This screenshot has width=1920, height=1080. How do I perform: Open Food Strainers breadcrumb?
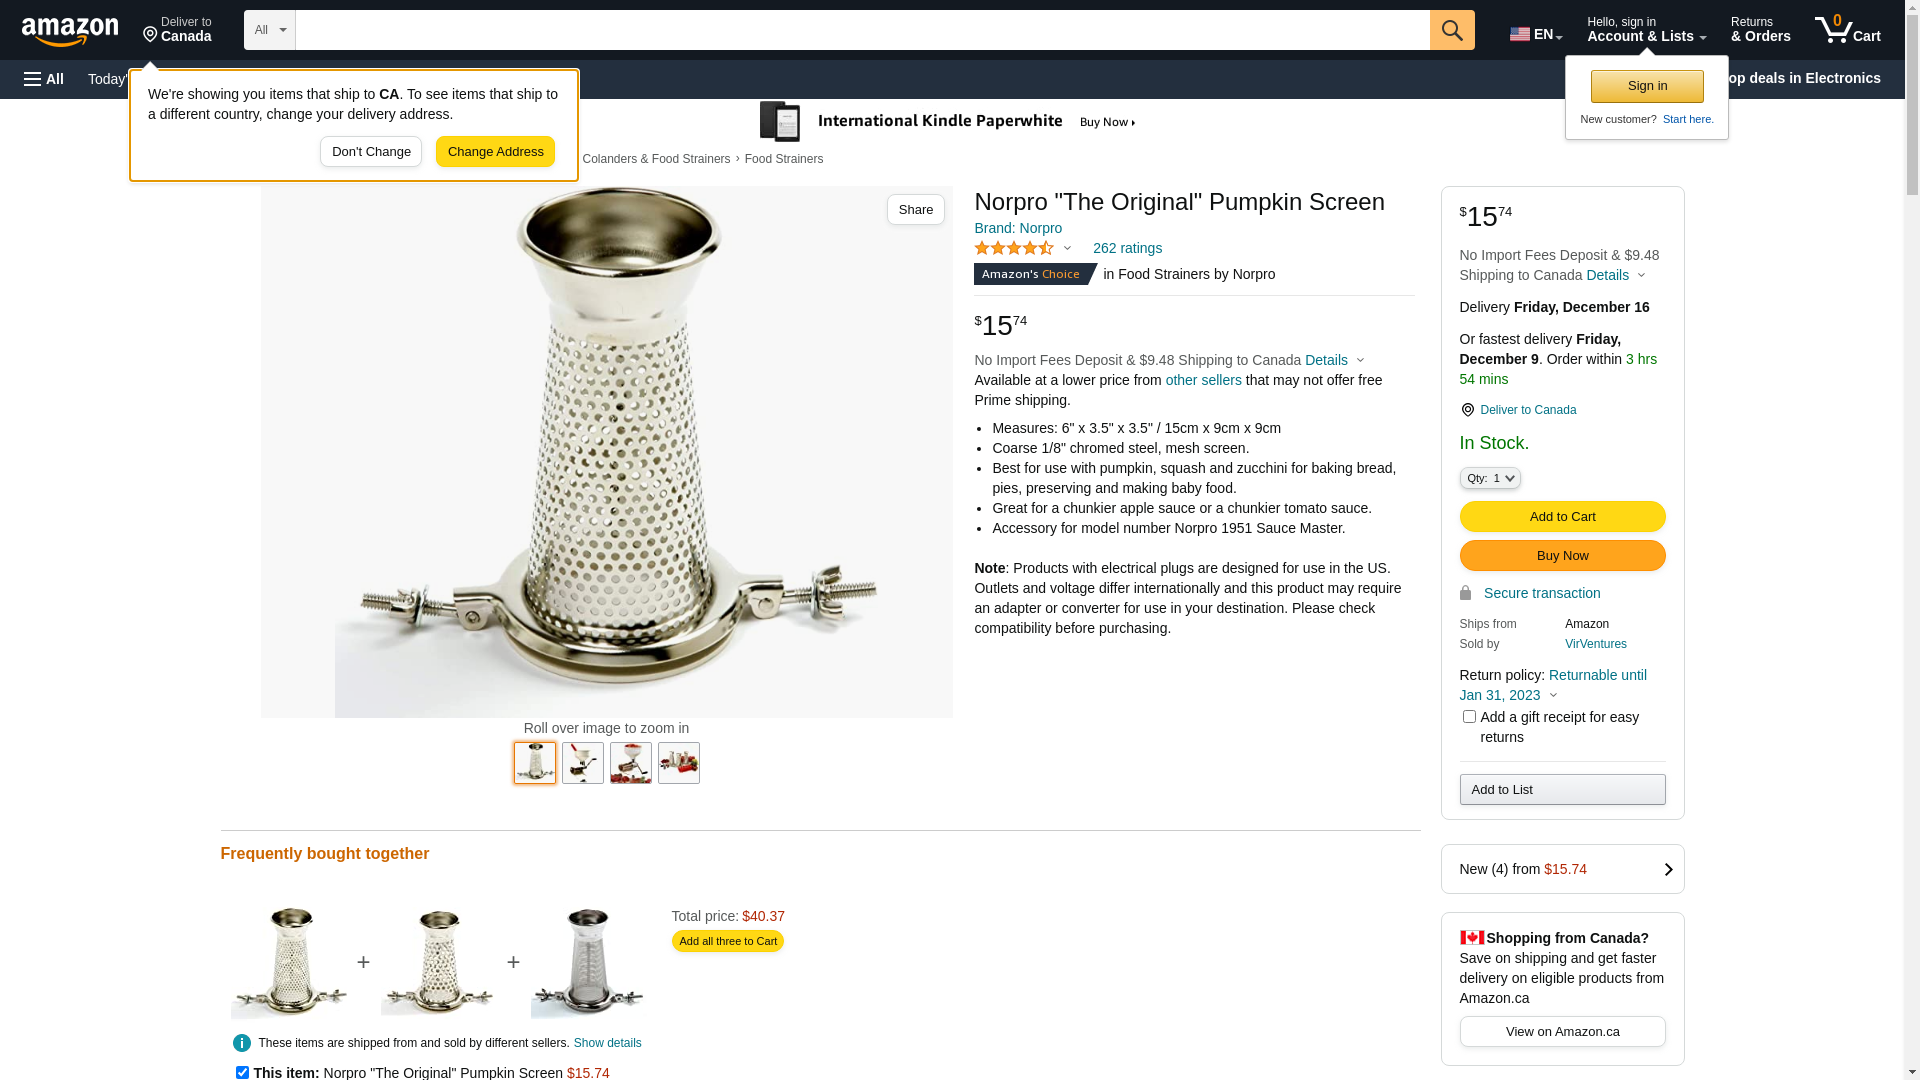(x=783, y=159)
